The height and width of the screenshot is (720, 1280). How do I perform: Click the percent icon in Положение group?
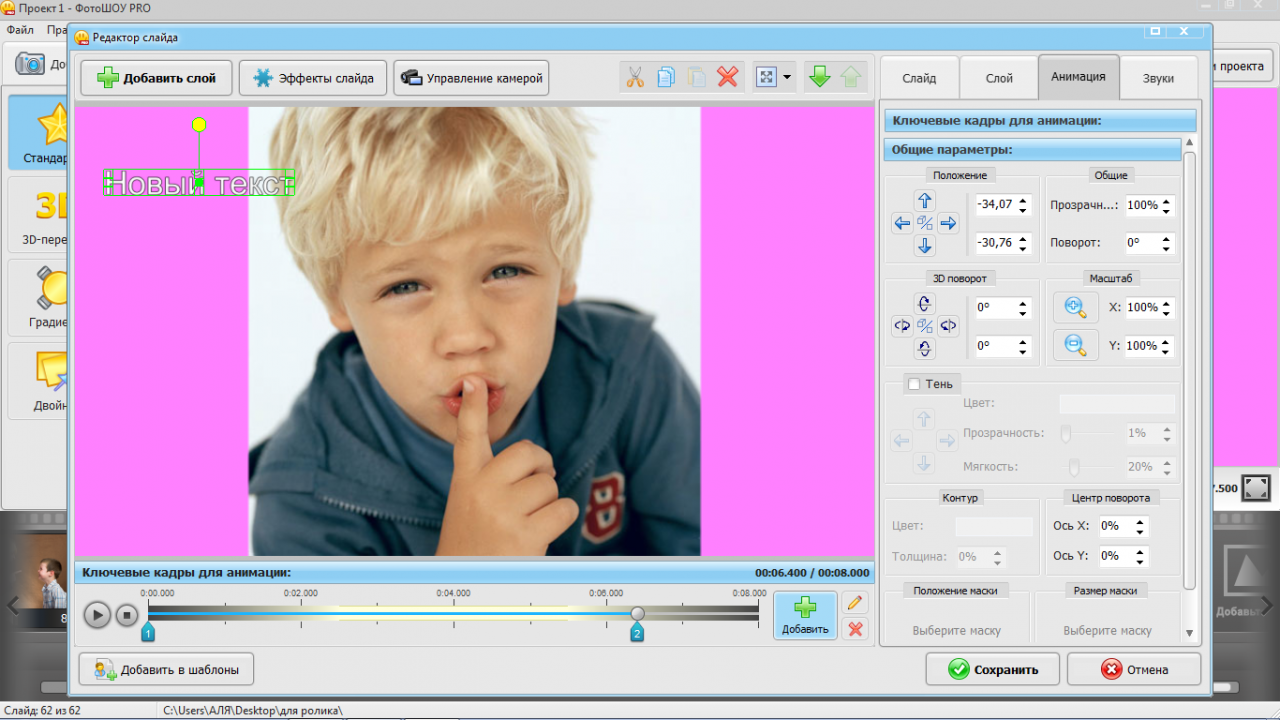pyautogui.click(x=925, y=223)
